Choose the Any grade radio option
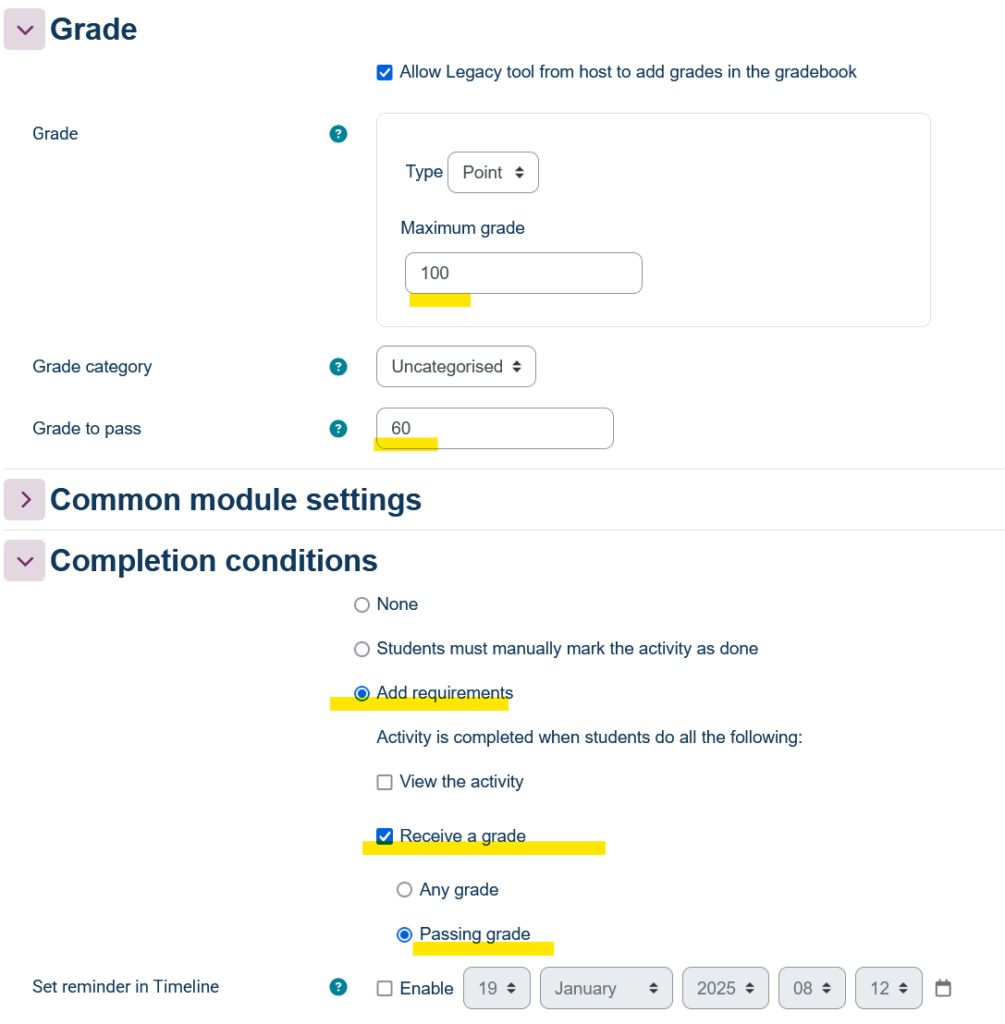Viewport: 1005px width, 1024px height. [404, 890]
